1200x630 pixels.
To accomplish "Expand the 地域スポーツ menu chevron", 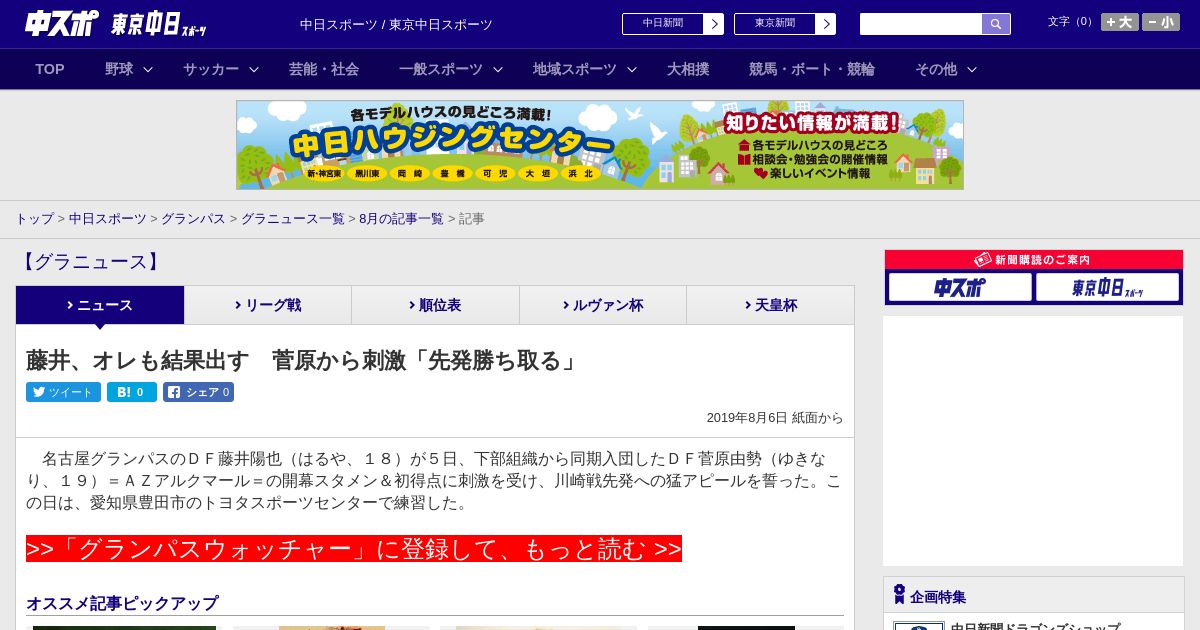I will (632, 70).
